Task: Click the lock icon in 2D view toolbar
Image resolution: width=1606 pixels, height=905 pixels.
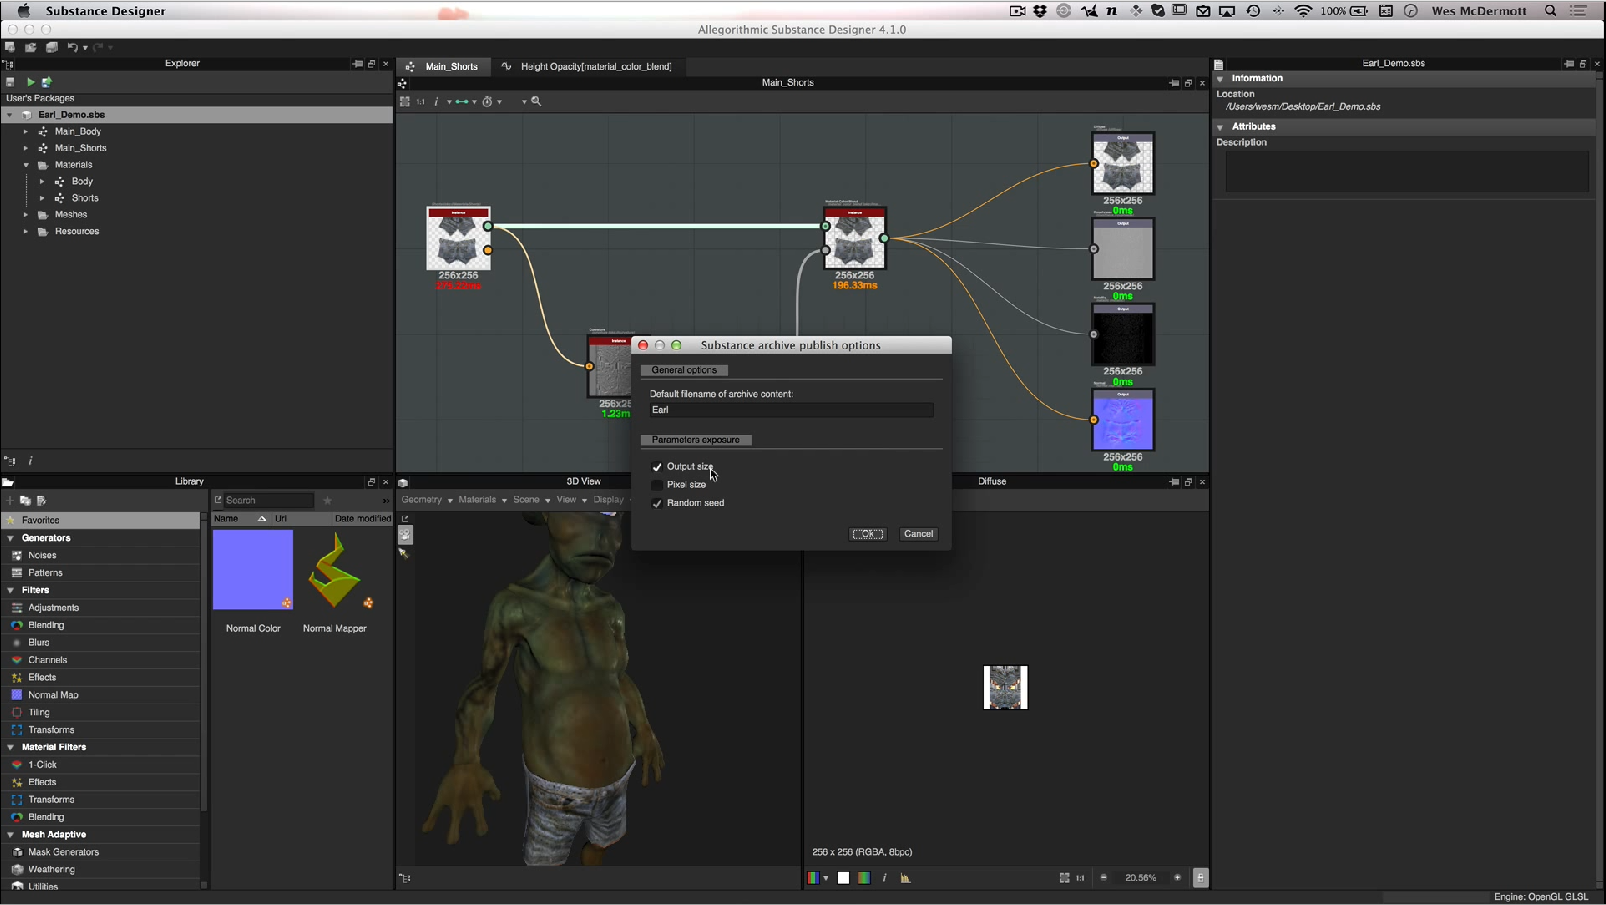Action: [1200, 878]
